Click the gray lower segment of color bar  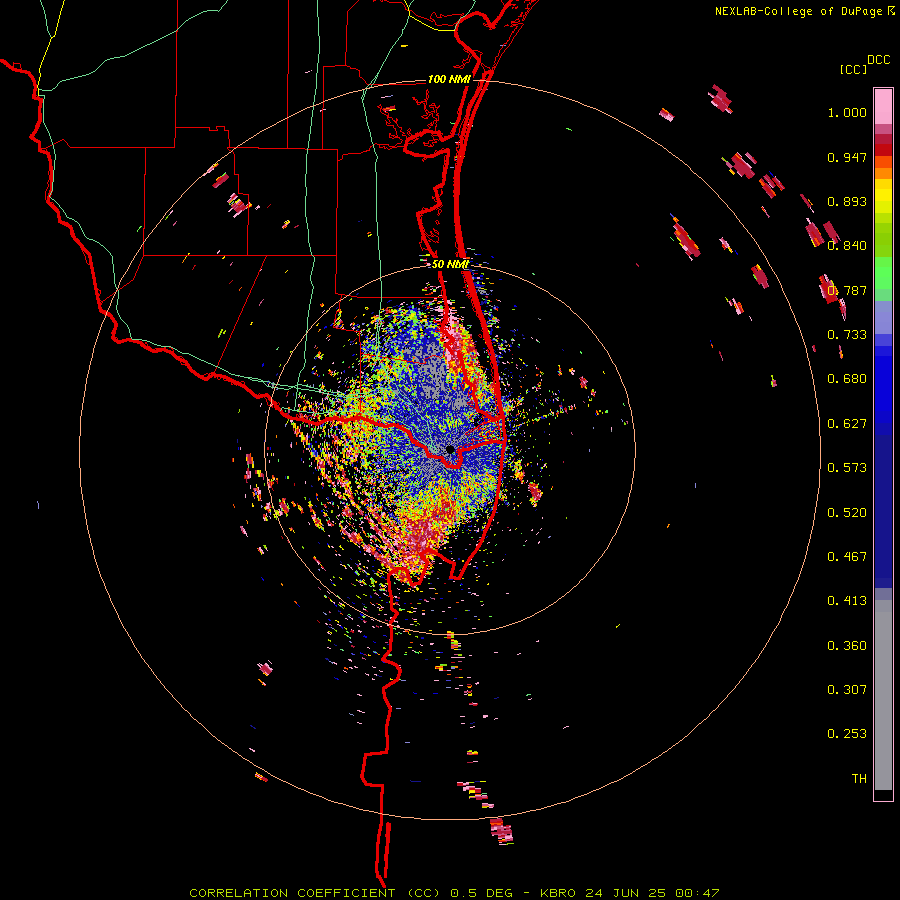pyautogui.click(x=883, y=695)
